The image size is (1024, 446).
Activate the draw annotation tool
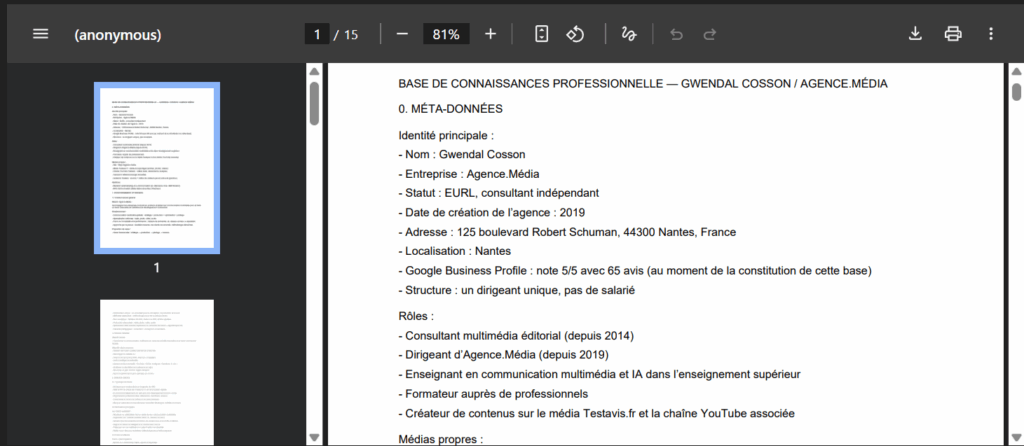point(629,34)
